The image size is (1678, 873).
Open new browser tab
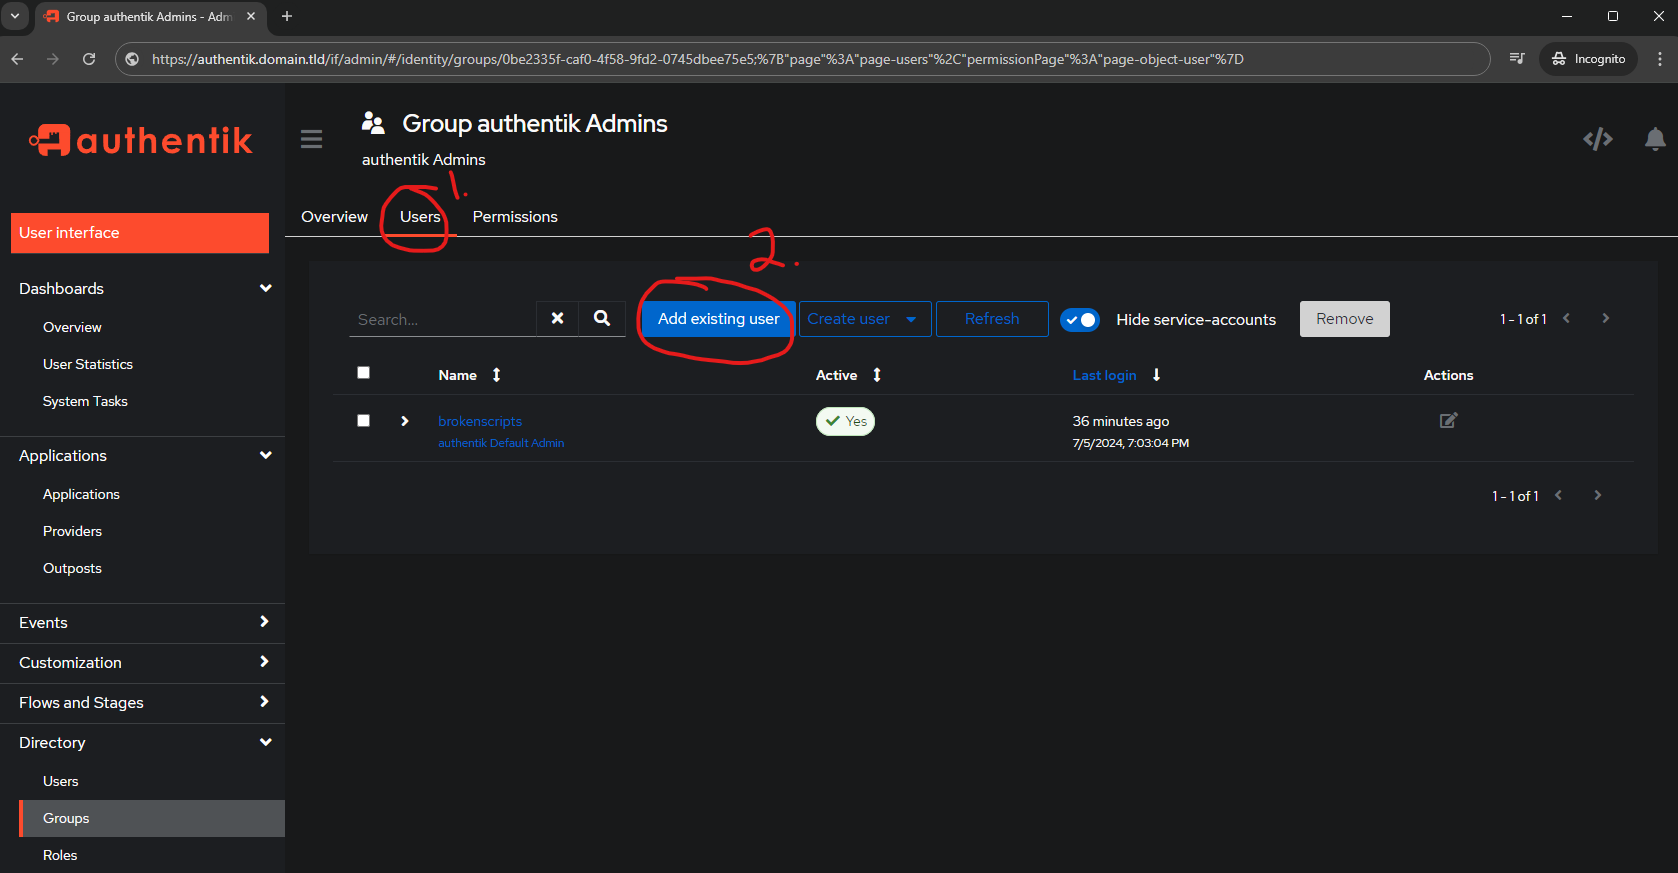(287, 16)
